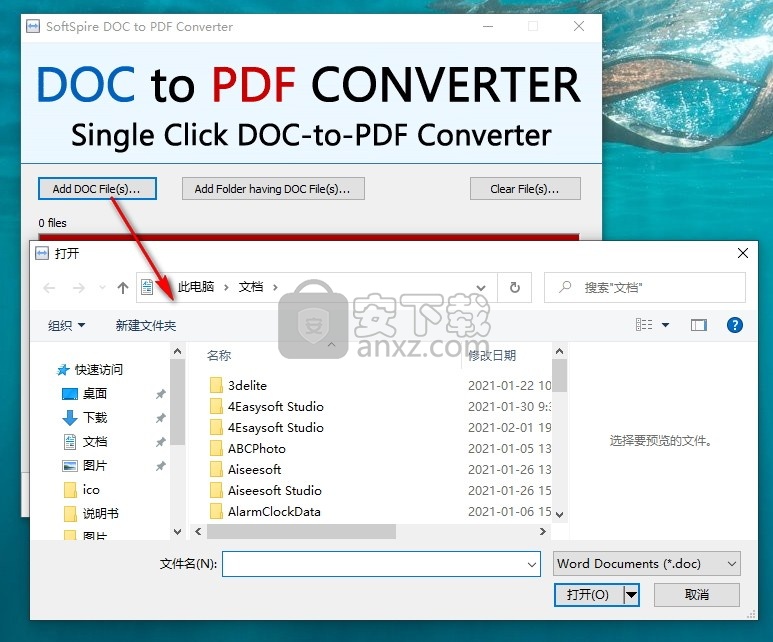
Task: Click the 名称 column header
Action: (219, 355)
